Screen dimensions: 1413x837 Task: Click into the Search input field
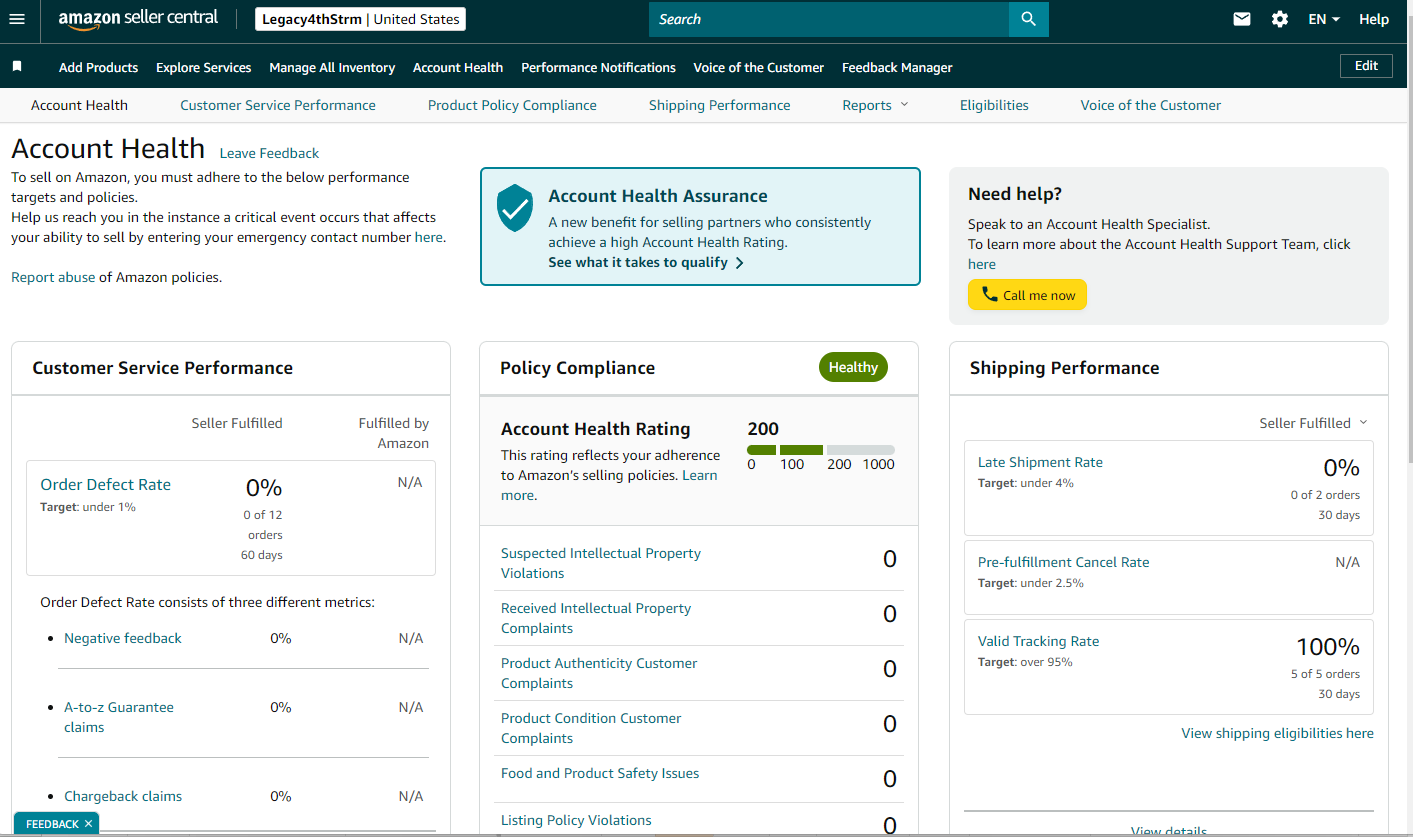(829, 19)
